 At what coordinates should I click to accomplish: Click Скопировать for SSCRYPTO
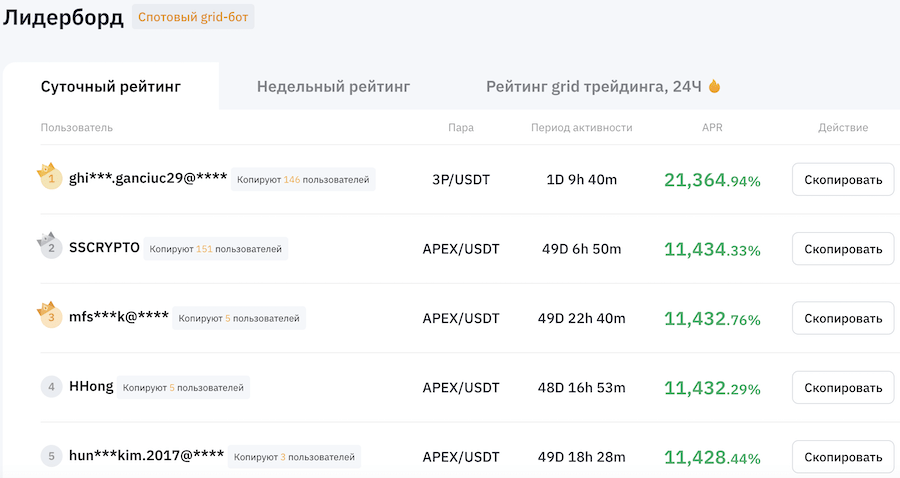point(843,249)
